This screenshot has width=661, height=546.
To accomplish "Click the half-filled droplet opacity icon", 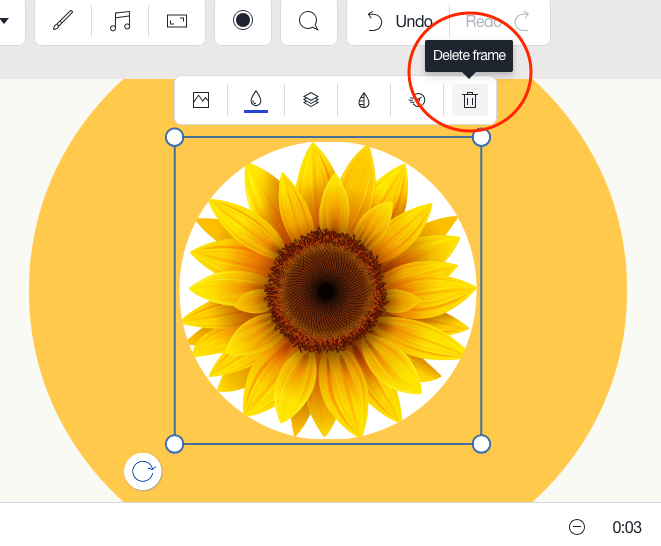I will tap(364, 100).
